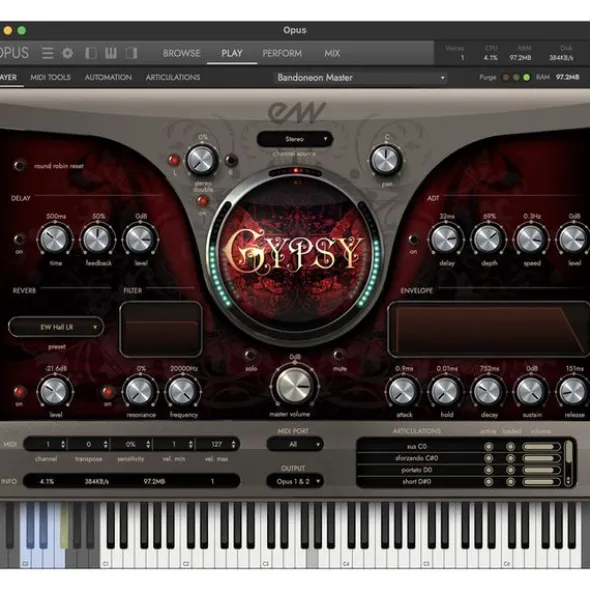Switch to the Perform tab
590x591 pixels.
click(282, 53)
